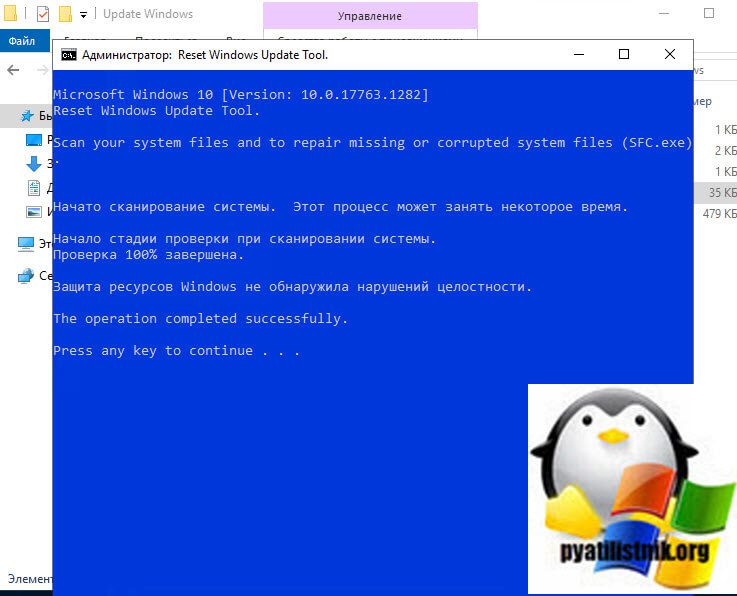Minimize the Reset Windows Update Tool console
The width and height of the screenshot is (737, 596).
[x=579, y=55]
